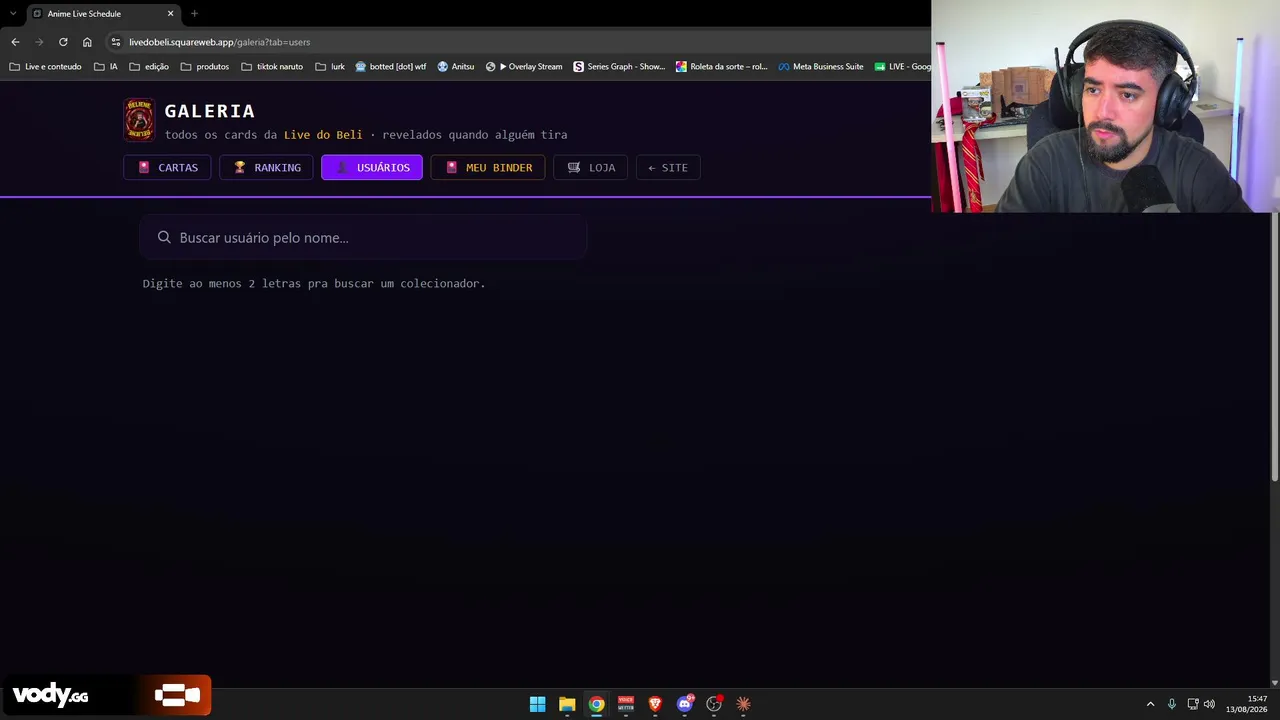Click the browser home icon
1280x720 pixels.
[x=87, y=42]
